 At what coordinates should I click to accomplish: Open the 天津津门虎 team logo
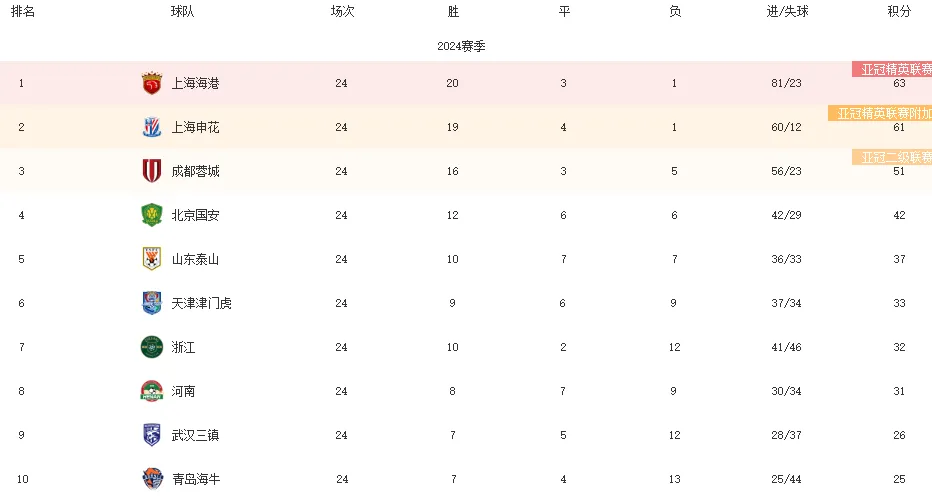coord(152,303)
